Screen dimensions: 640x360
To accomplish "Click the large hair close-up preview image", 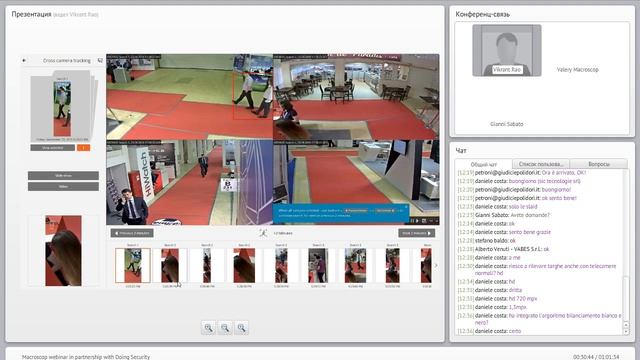I will point(63,251).
